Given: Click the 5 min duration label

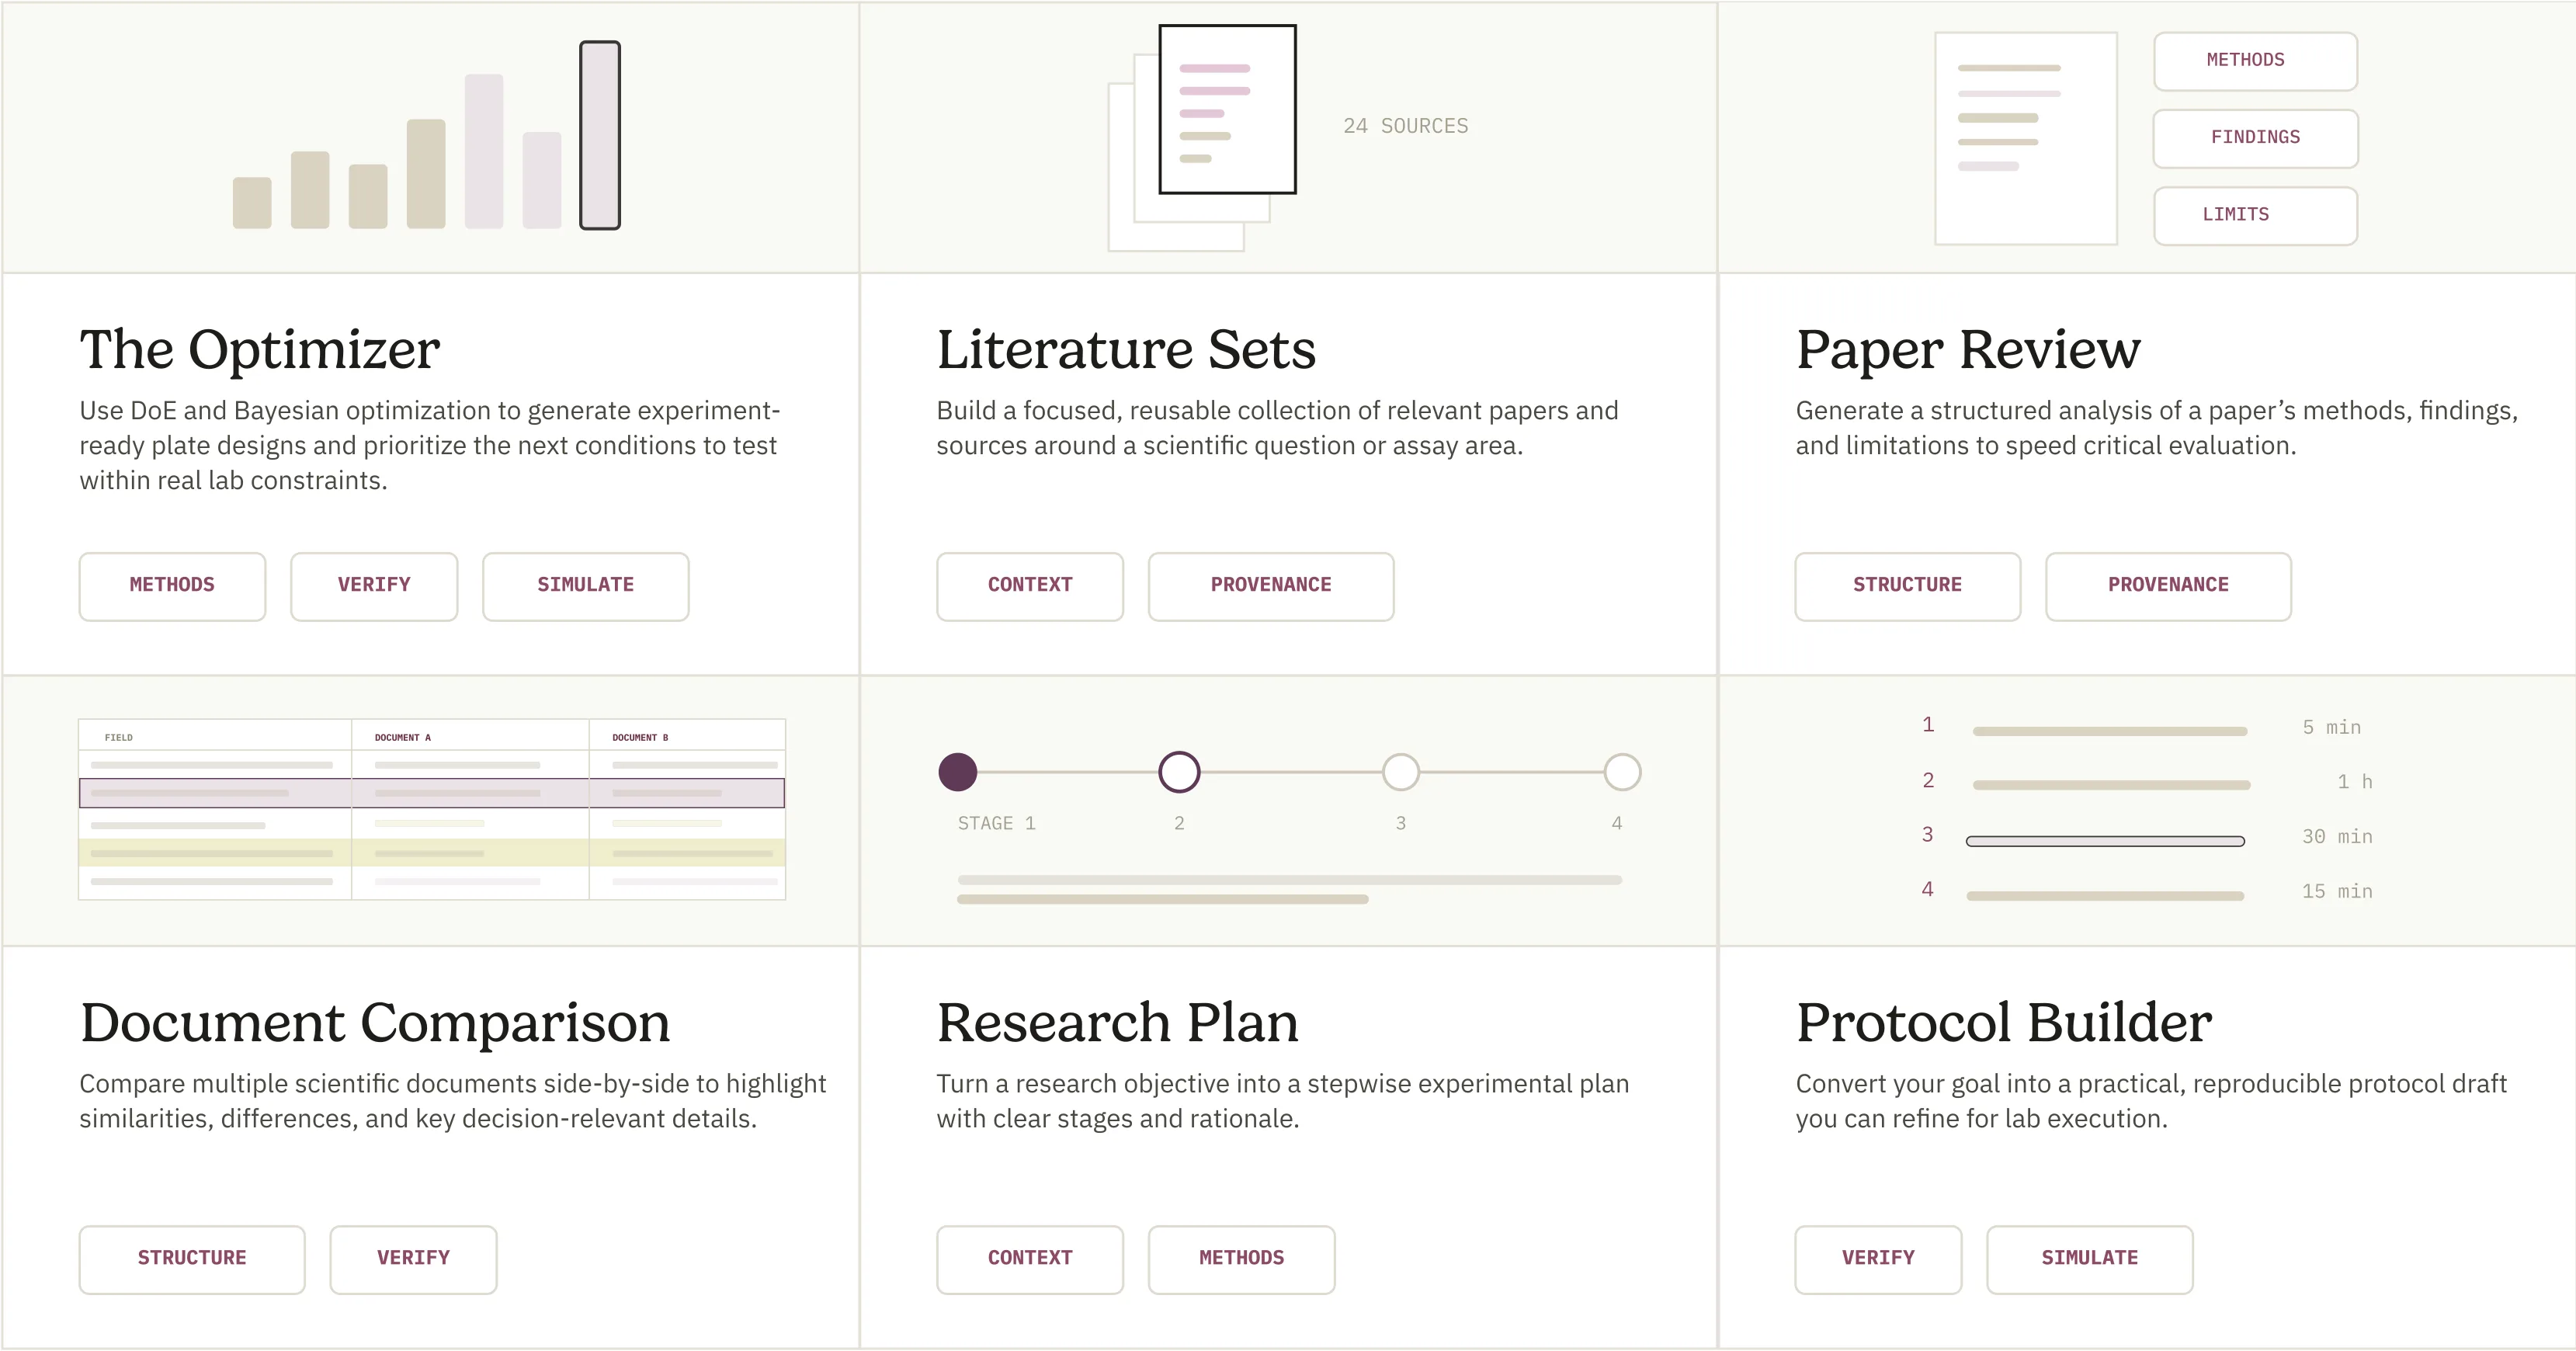Looking at the screenshot, I should [2331, 728].
